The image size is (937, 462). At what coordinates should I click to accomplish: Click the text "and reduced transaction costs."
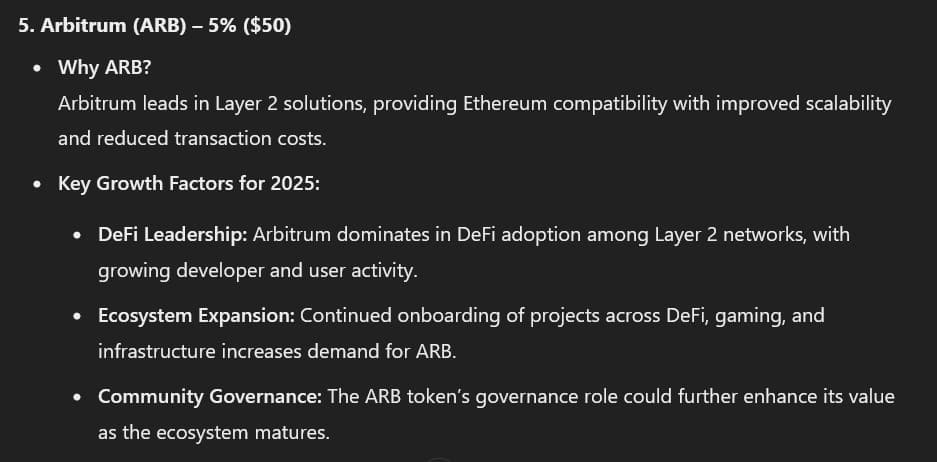[x=192, y=139]
